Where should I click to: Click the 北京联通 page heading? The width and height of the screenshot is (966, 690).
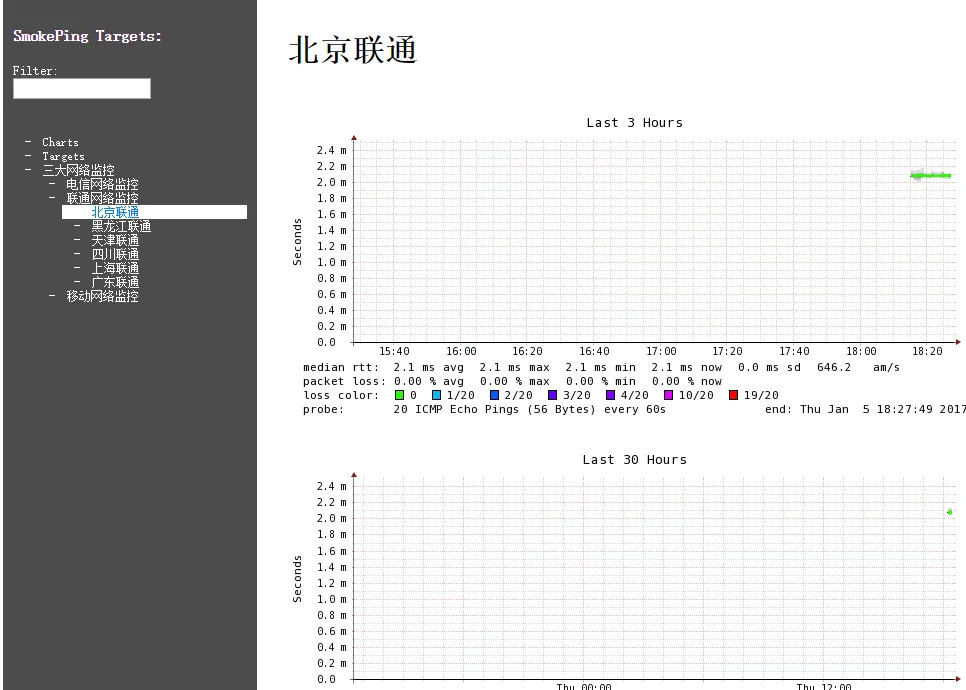pyautogui.click(x=353, y=50)
